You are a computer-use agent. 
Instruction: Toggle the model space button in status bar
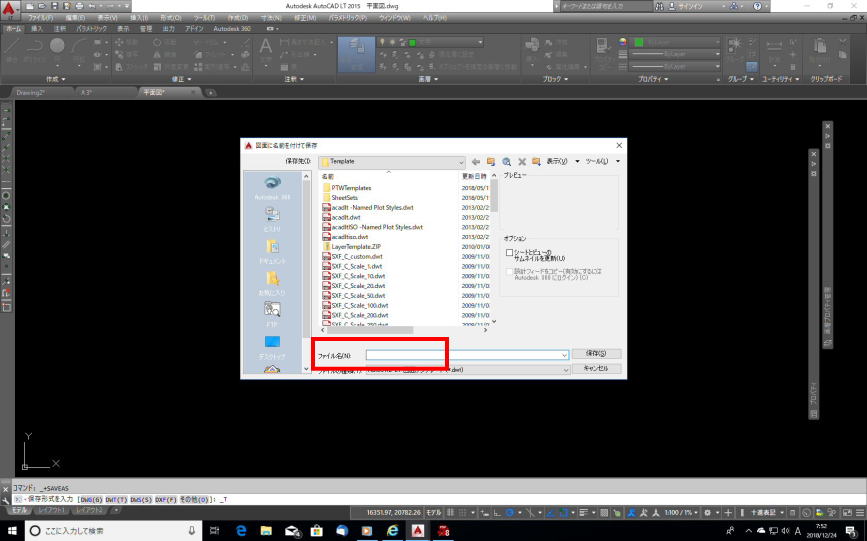click(434, 513)
